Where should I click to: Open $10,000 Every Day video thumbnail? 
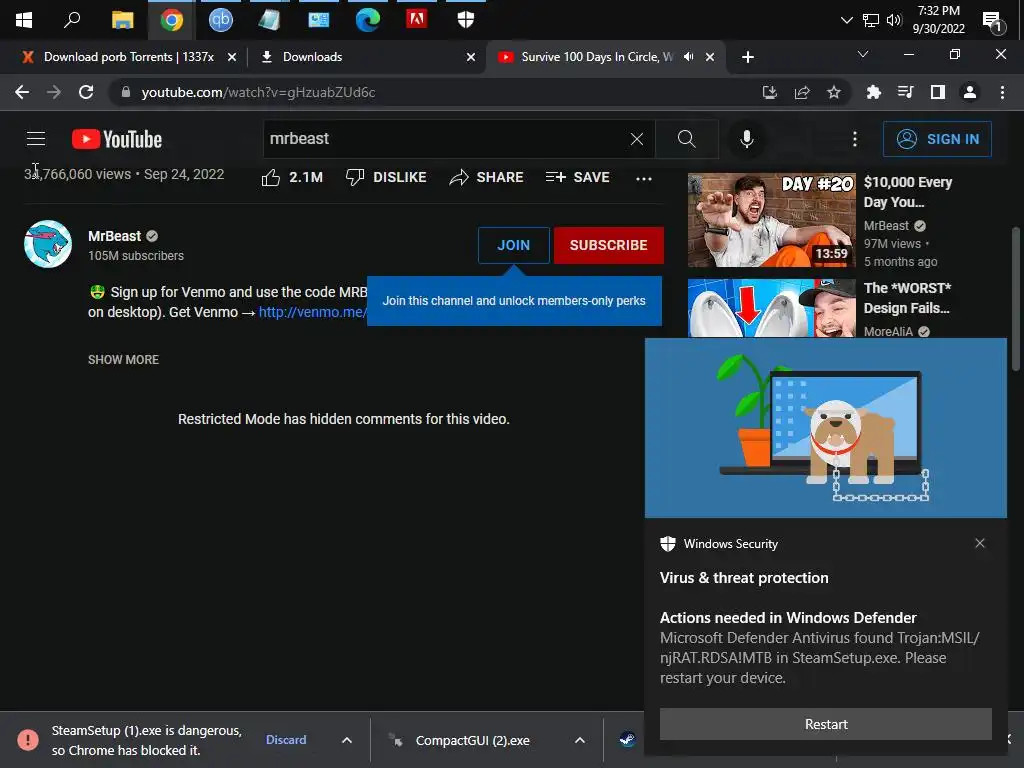771,219
